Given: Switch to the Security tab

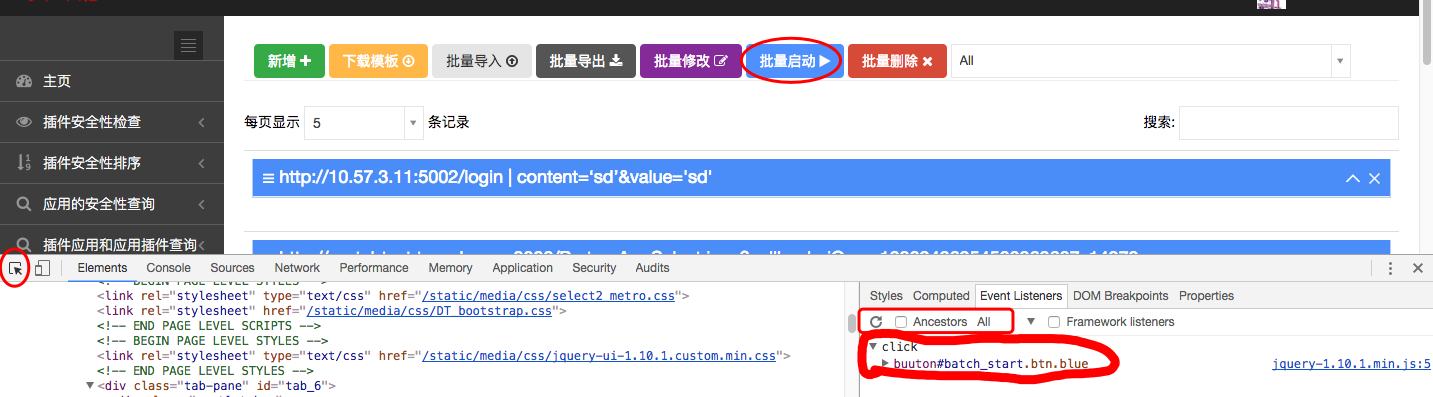Looking at the screenshot, I should click(x=594, y=268).
